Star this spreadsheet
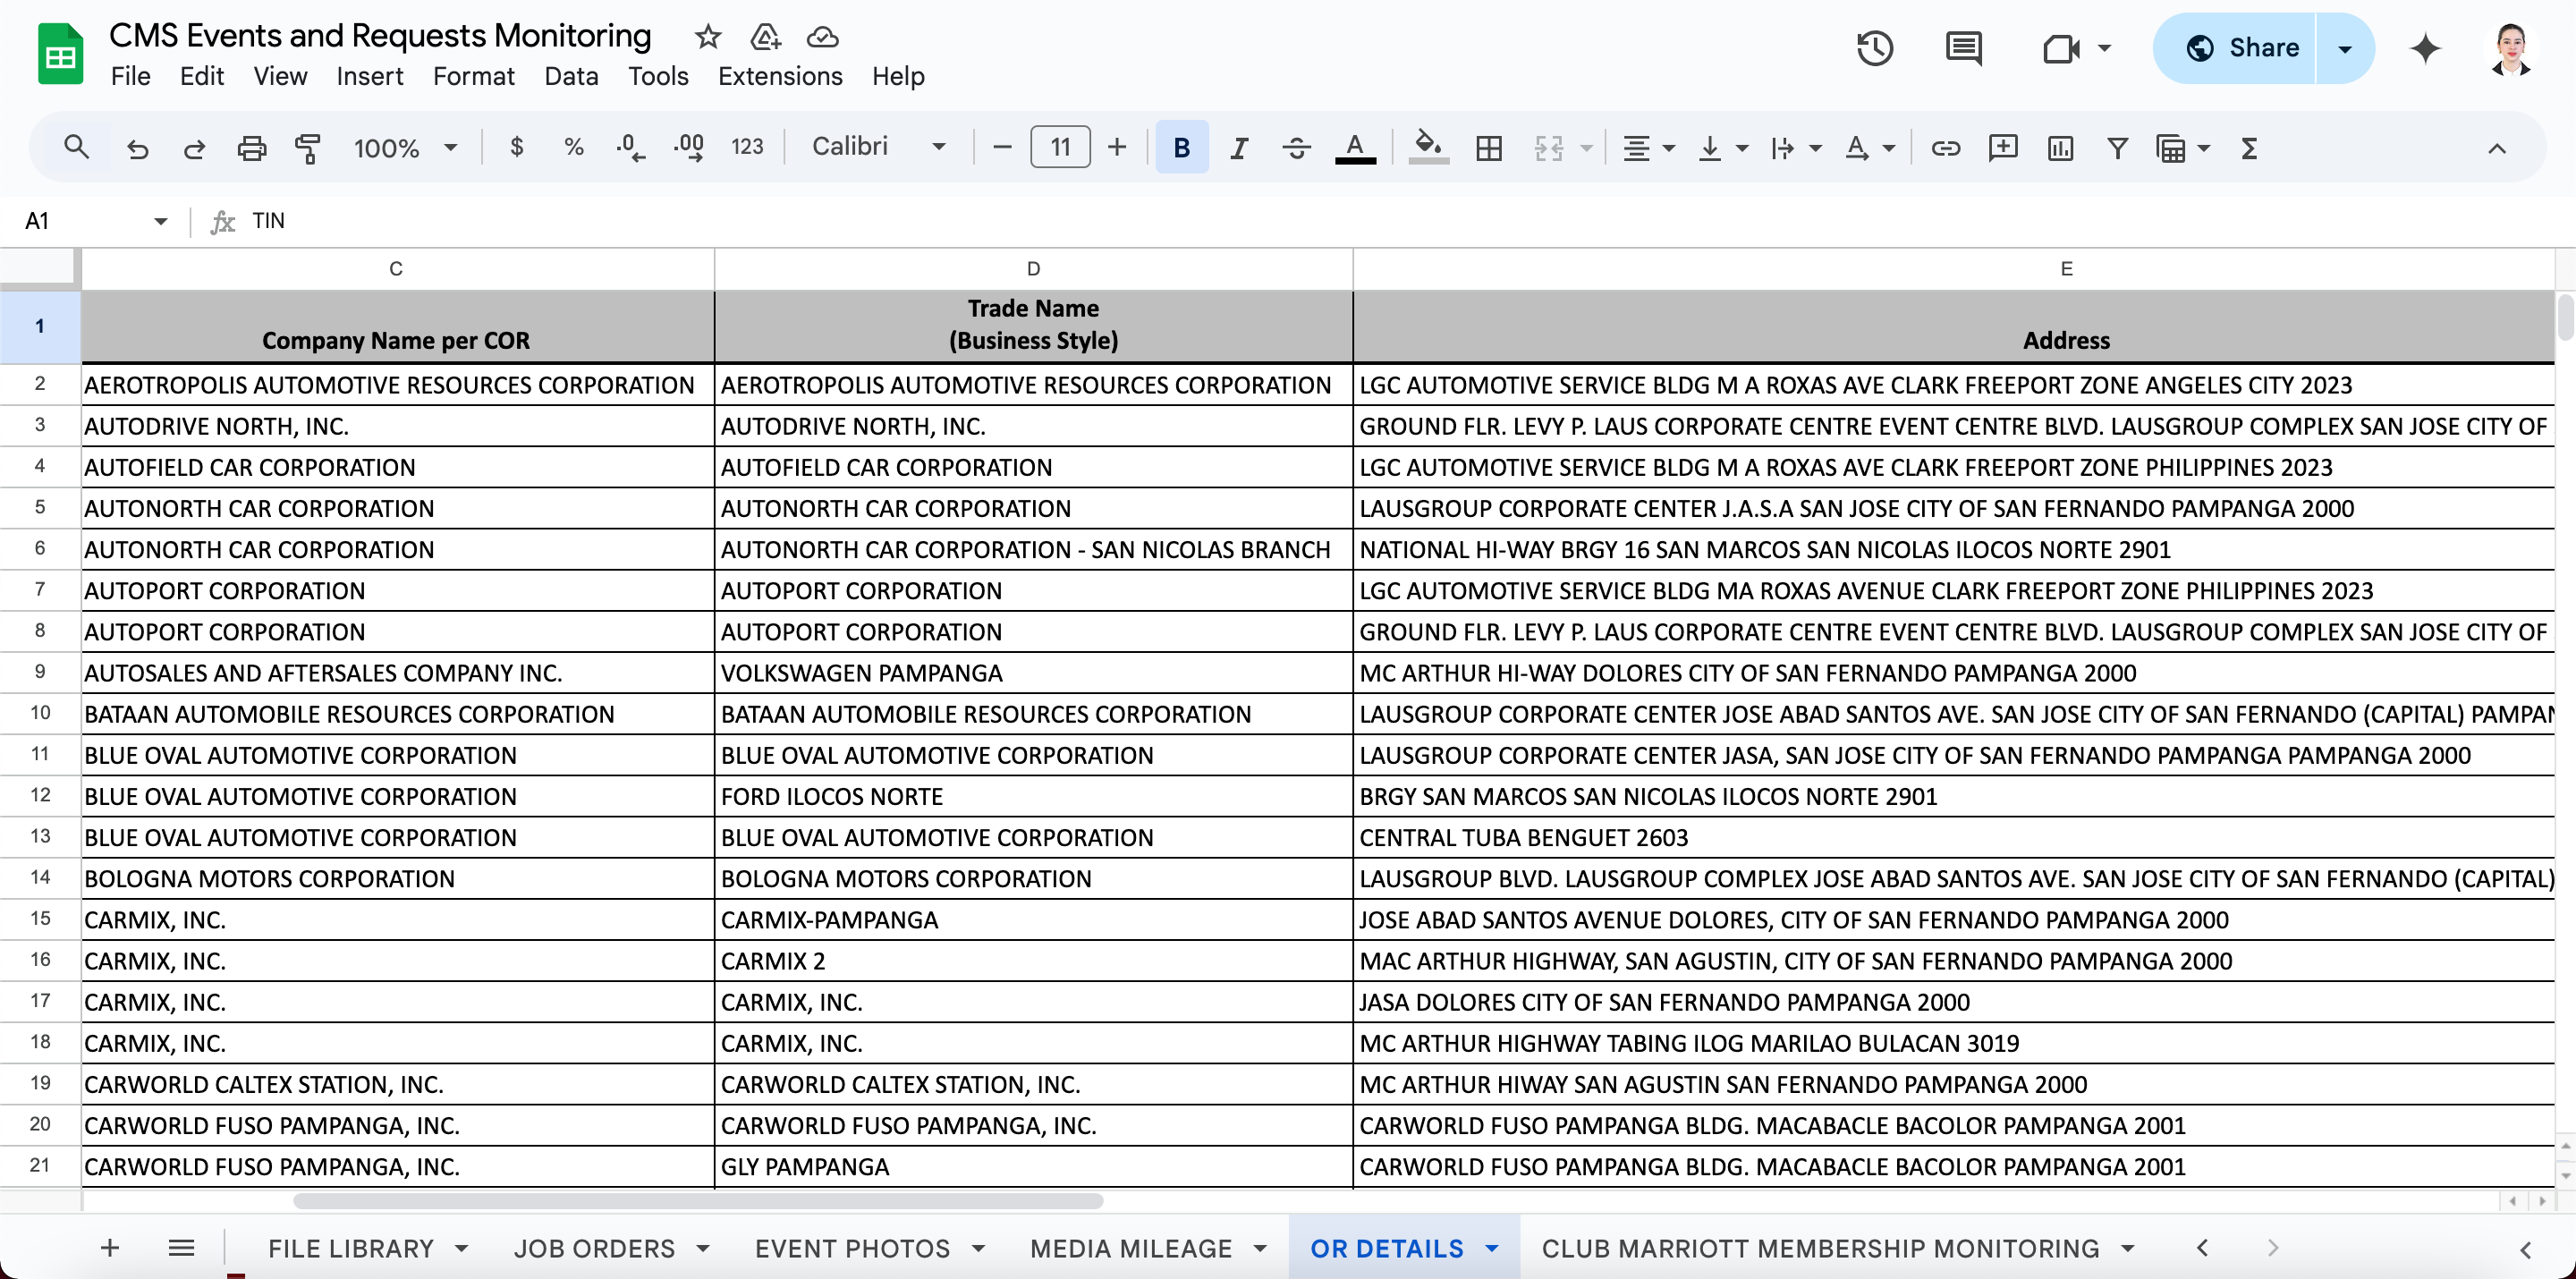The image size is (2576, 1279). [x=708, y=37]
